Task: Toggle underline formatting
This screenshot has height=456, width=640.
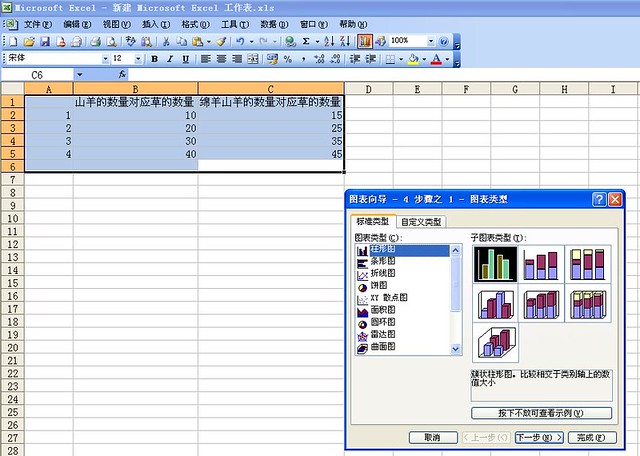Action: coord(185,59)
